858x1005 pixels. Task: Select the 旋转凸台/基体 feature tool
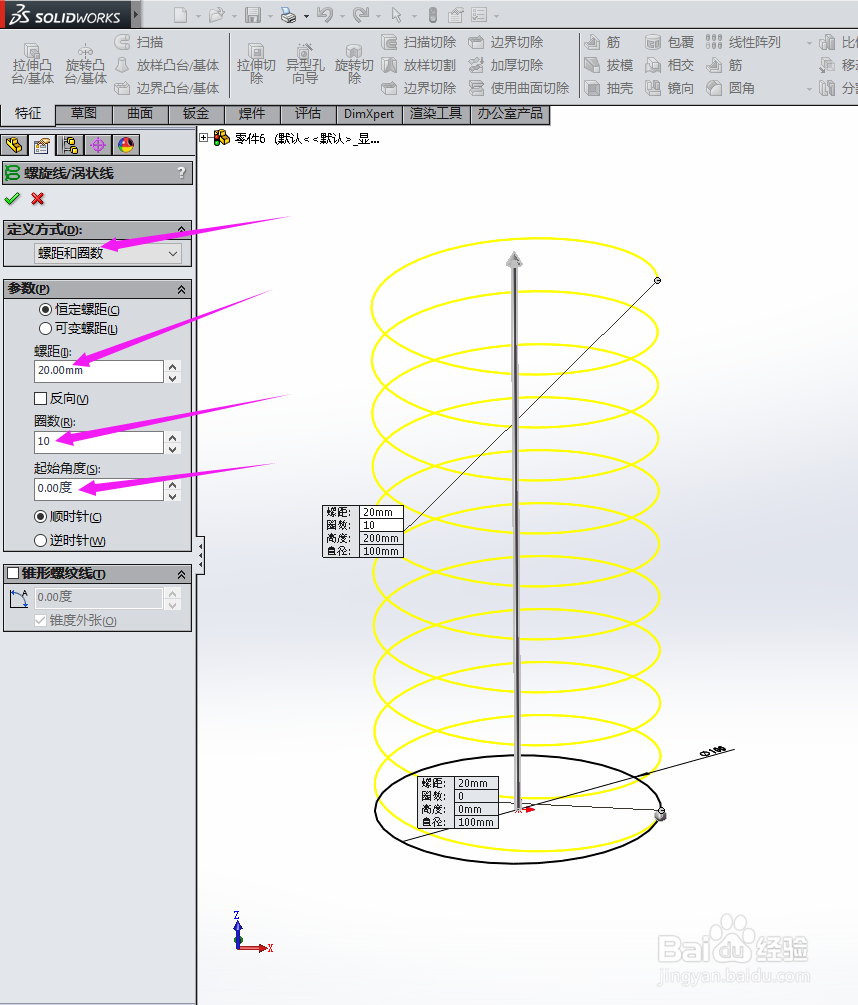point(85,62)
